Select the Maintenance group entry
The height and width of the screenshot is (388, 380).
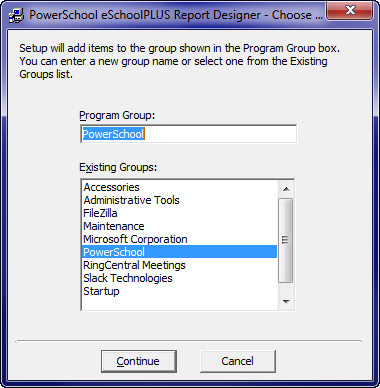pyautogui.click(x=179, y=226)
